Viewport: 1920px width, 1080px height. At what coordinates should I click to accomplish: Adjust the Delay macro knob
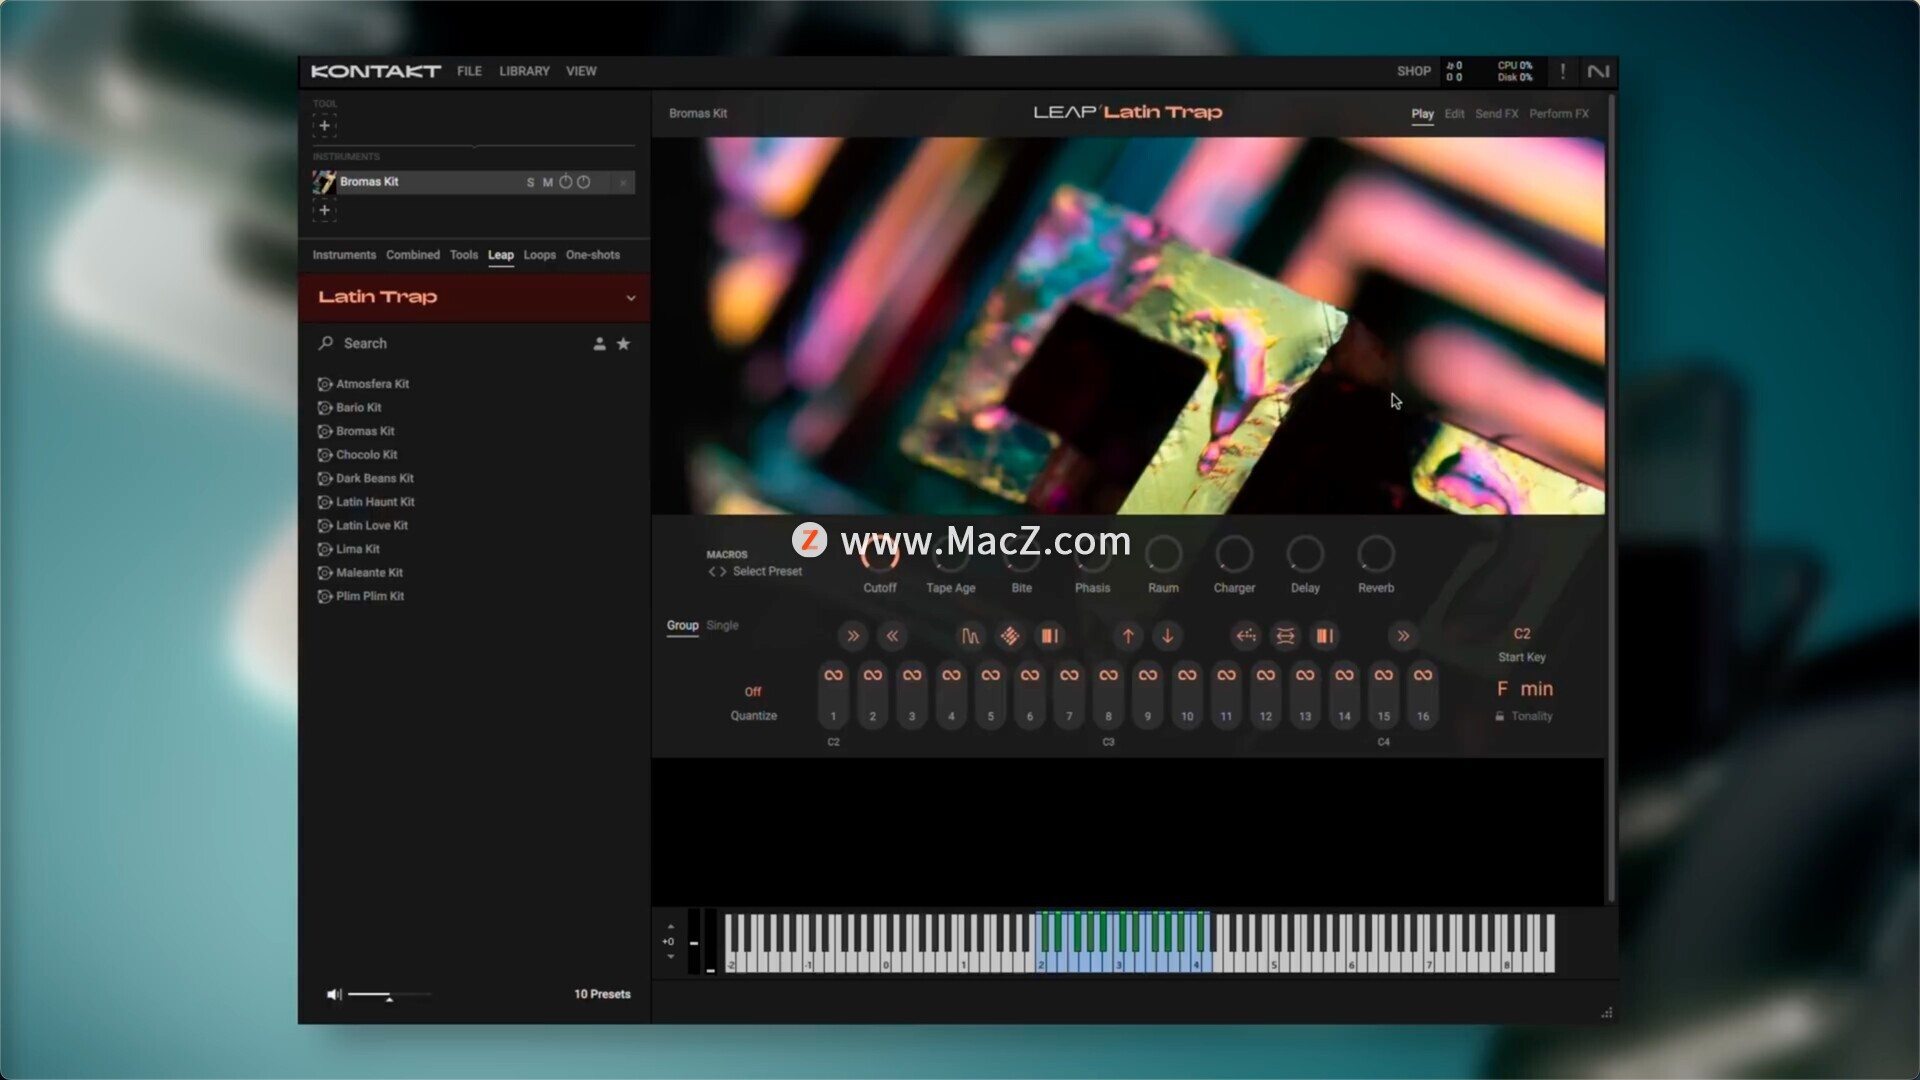[x=1305, y=554]
